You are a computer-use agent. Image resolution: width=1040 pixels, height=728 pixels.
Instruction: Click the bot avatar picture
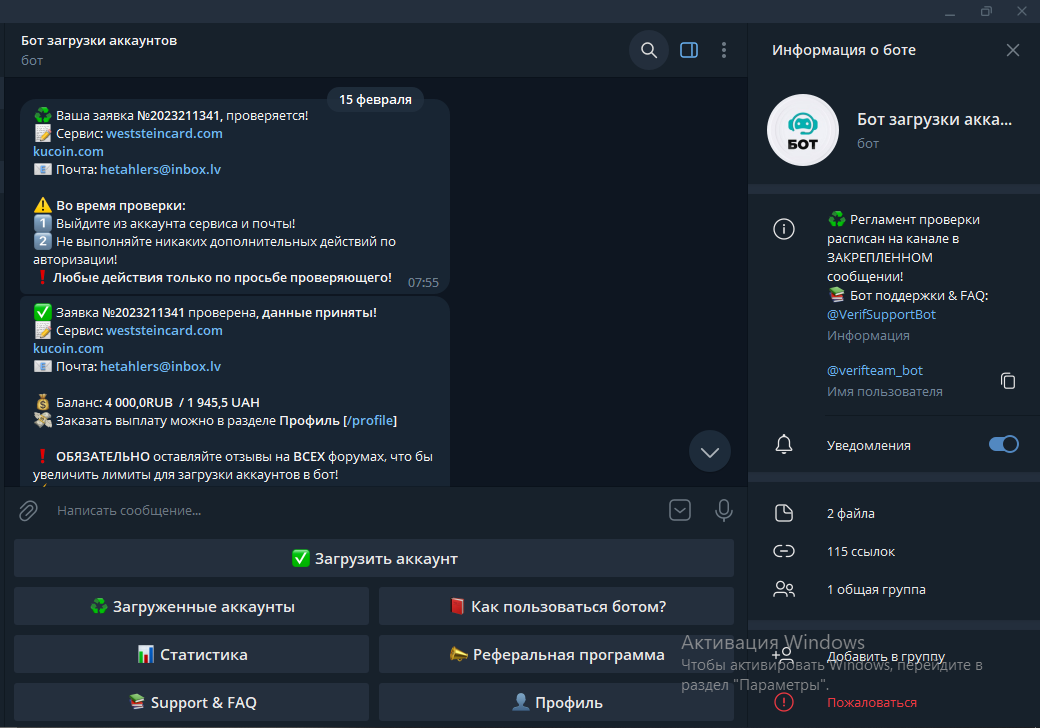(x=802, y=130)
